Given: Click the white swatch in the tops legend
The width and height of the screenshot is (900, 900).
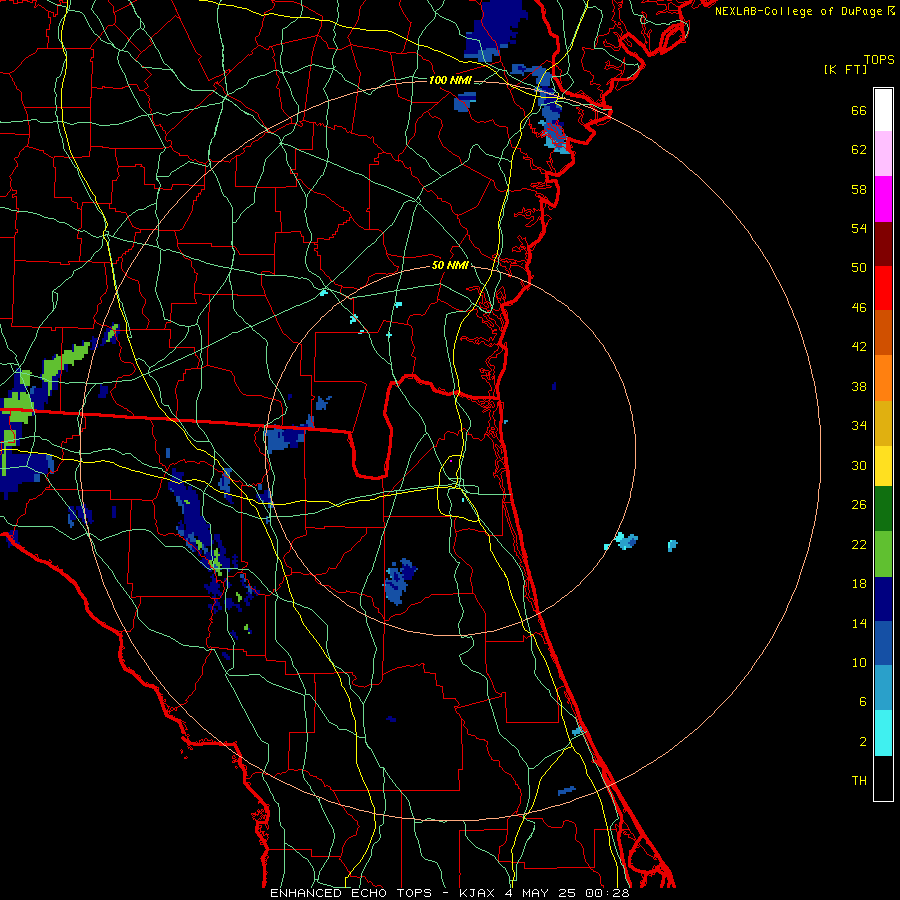Looking at the screenshot, I should [x=883, y=110].
